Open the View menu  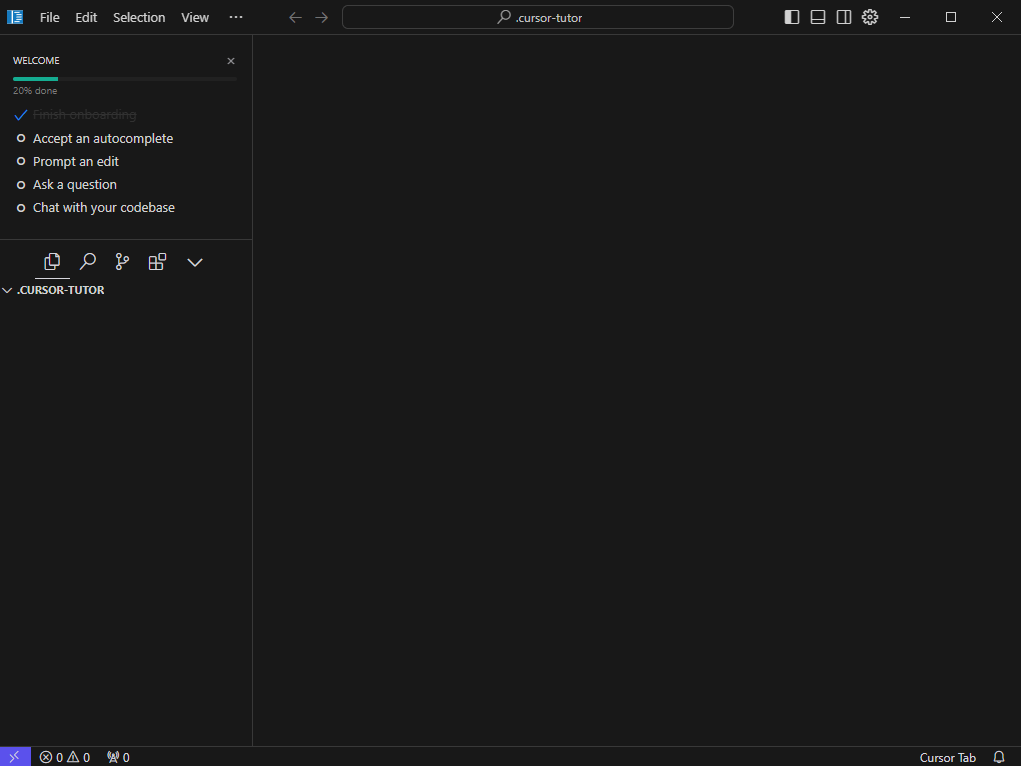click(195, 18)
